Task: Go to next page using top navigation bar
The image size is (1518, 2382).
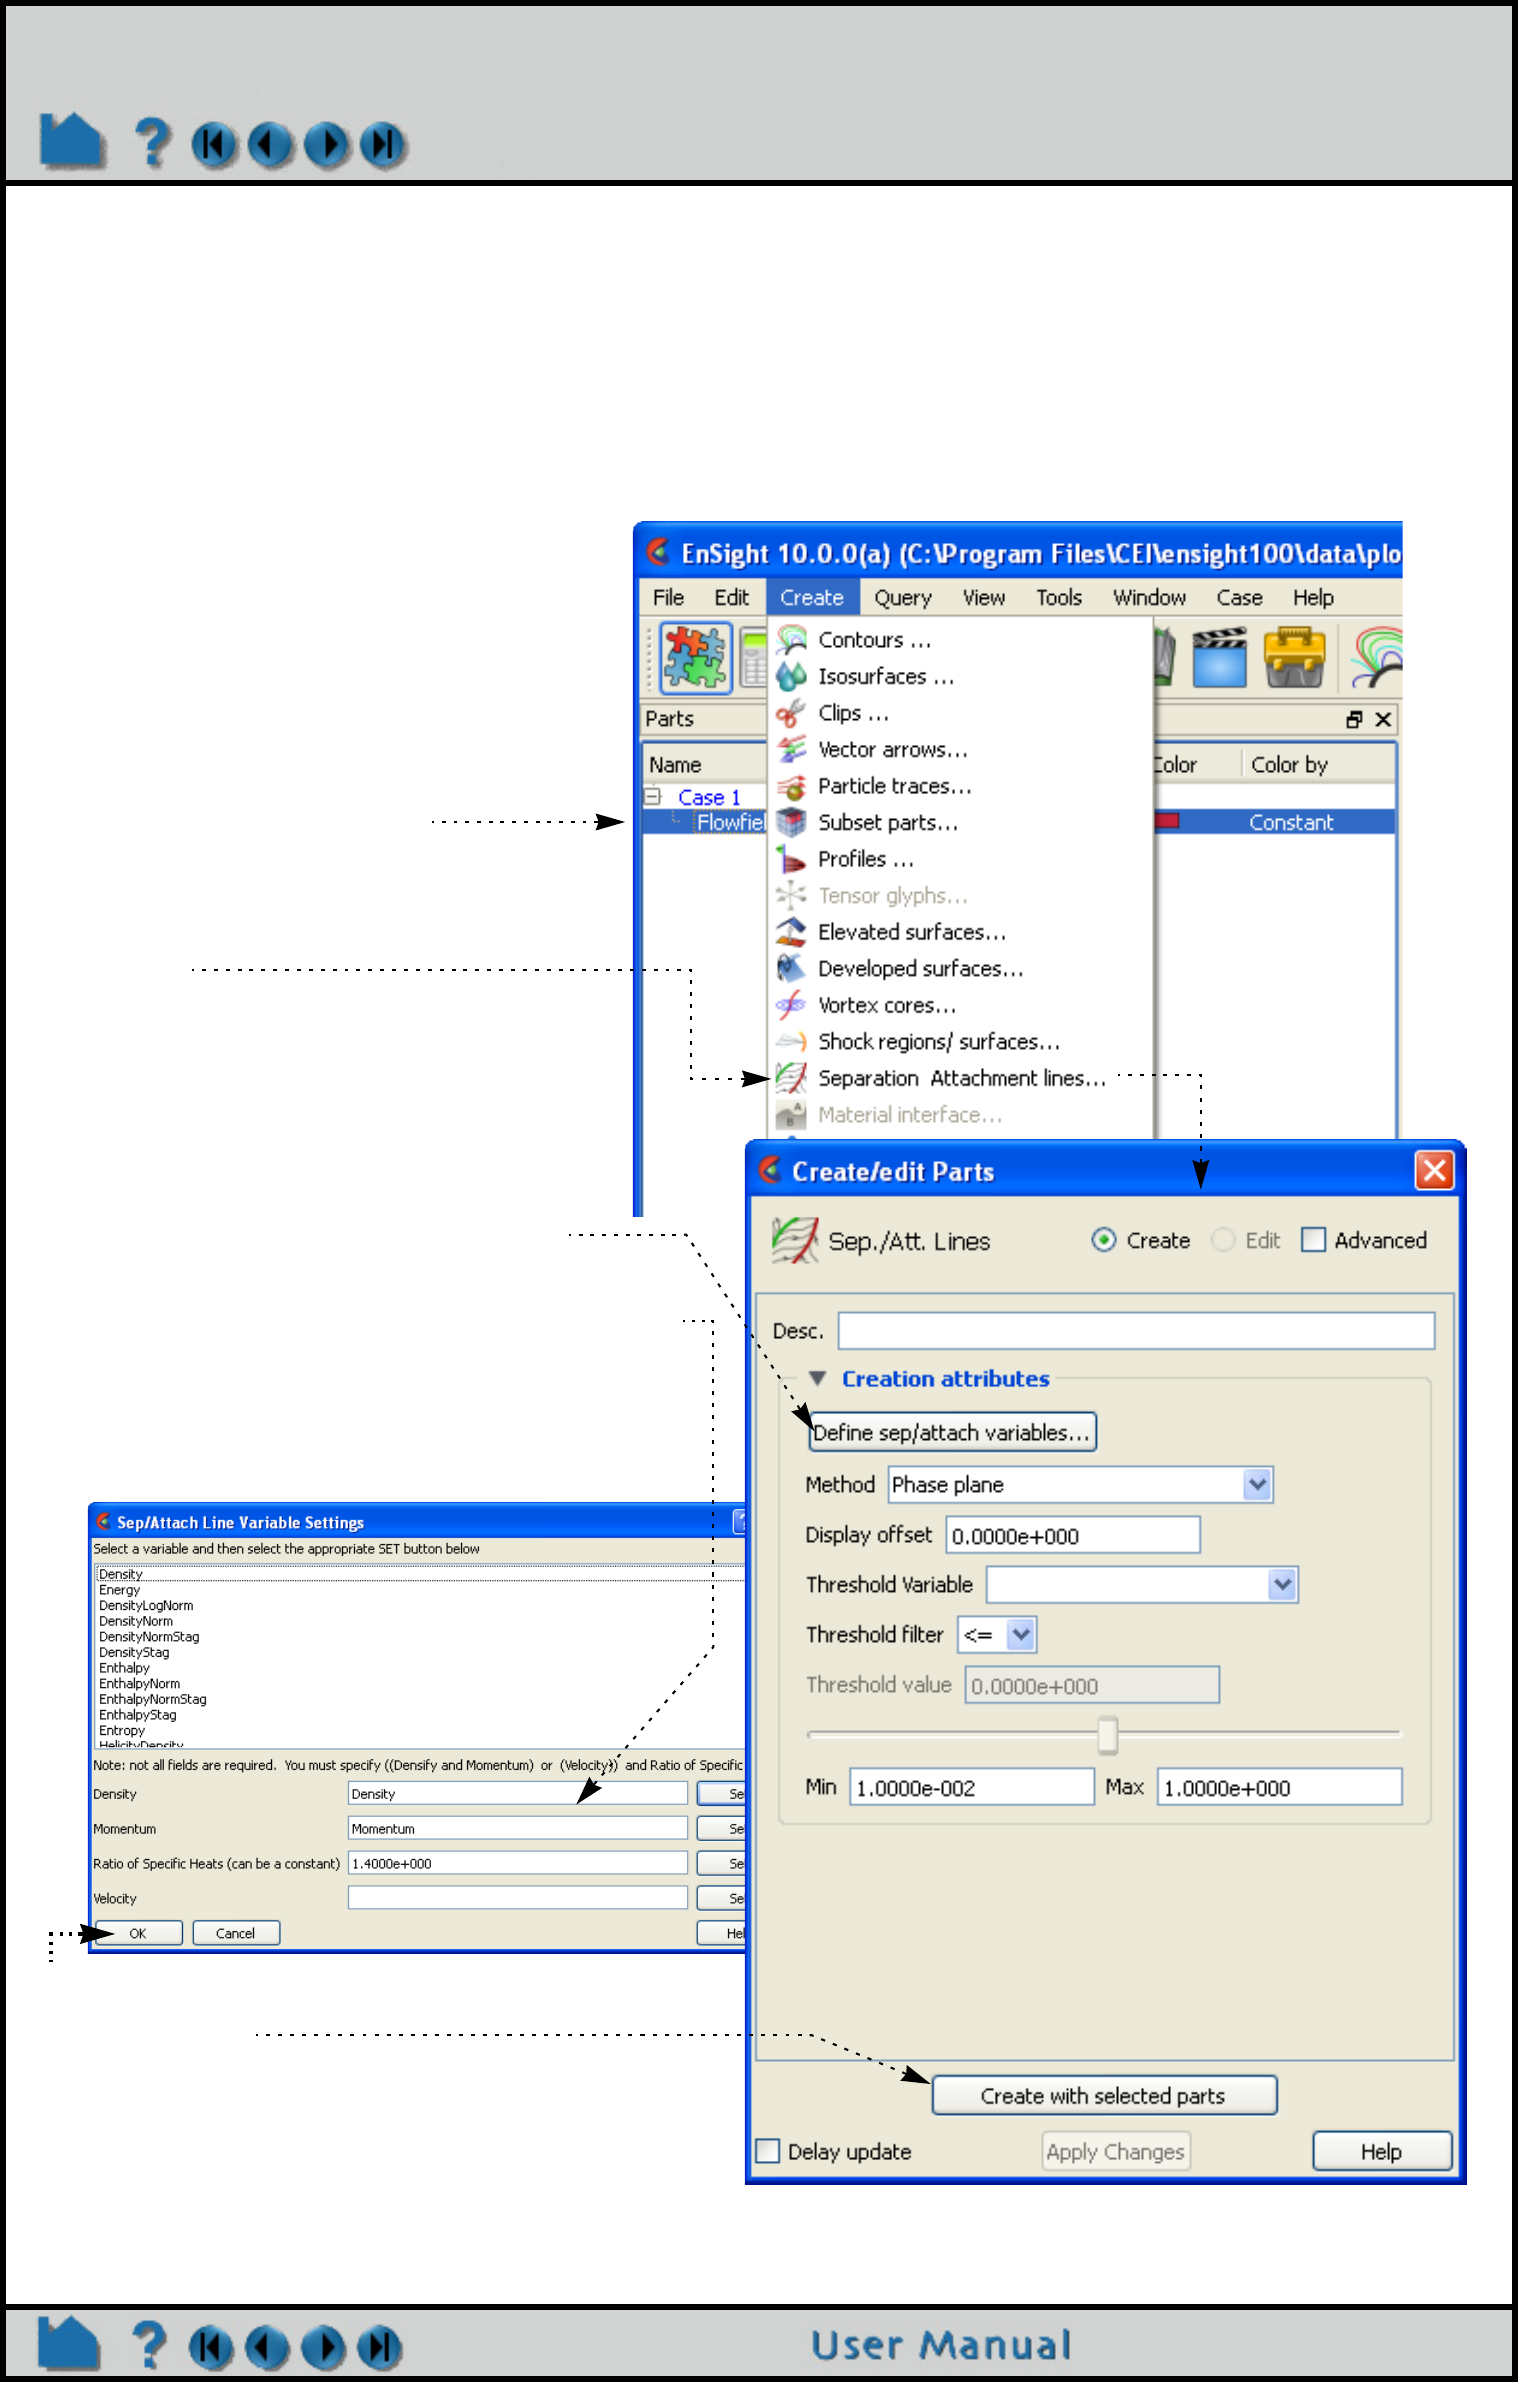Action: (327, 145)
